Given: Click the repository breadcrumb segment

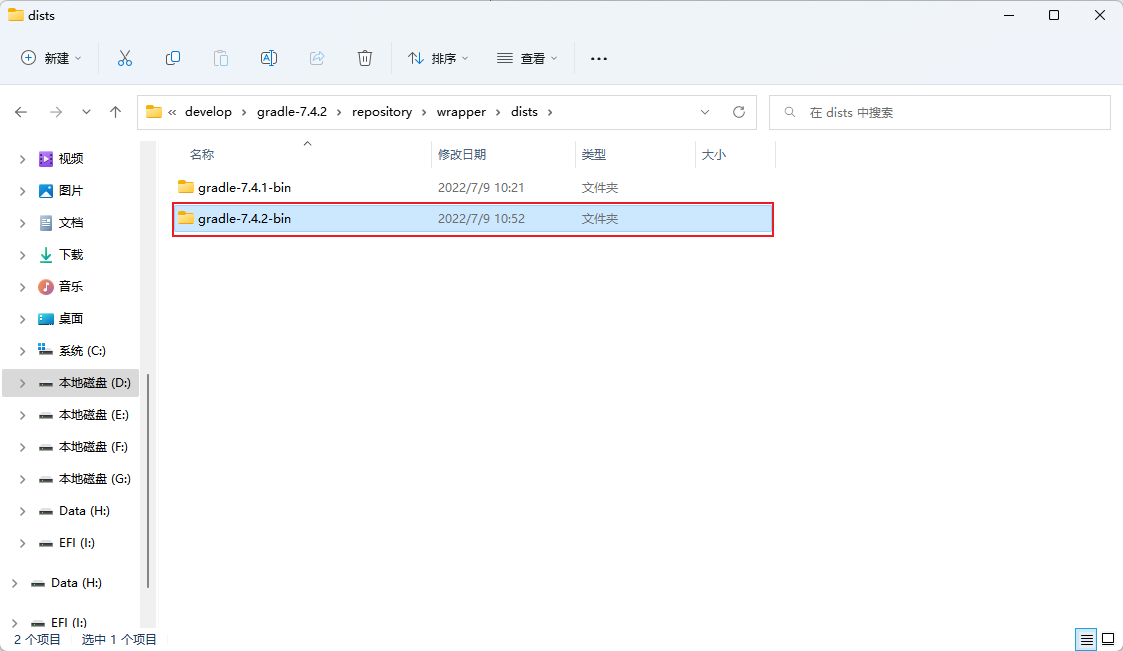Looking at the screenshot, I should (382, 112).
